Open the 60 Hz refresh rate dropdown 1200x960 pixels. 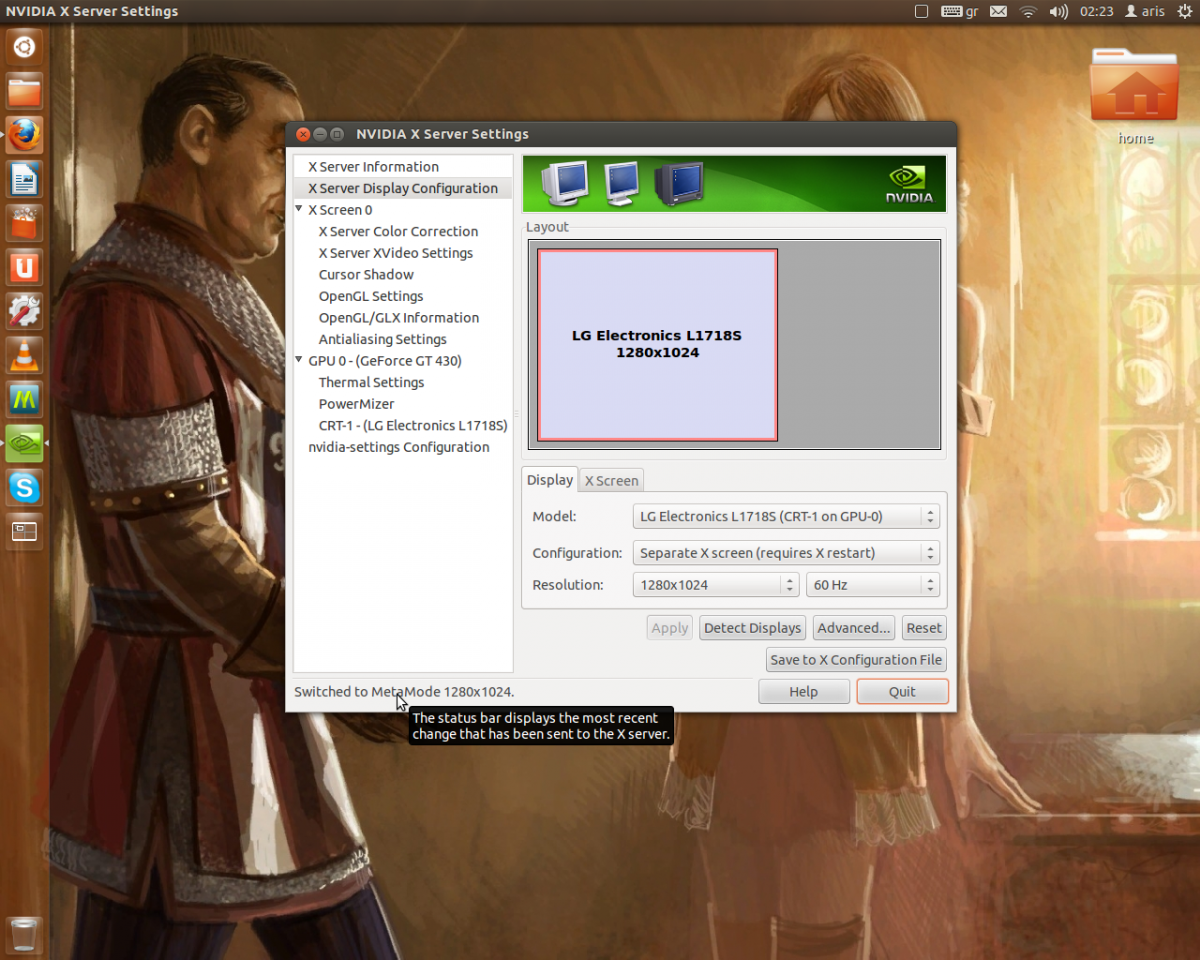point(873,585)
